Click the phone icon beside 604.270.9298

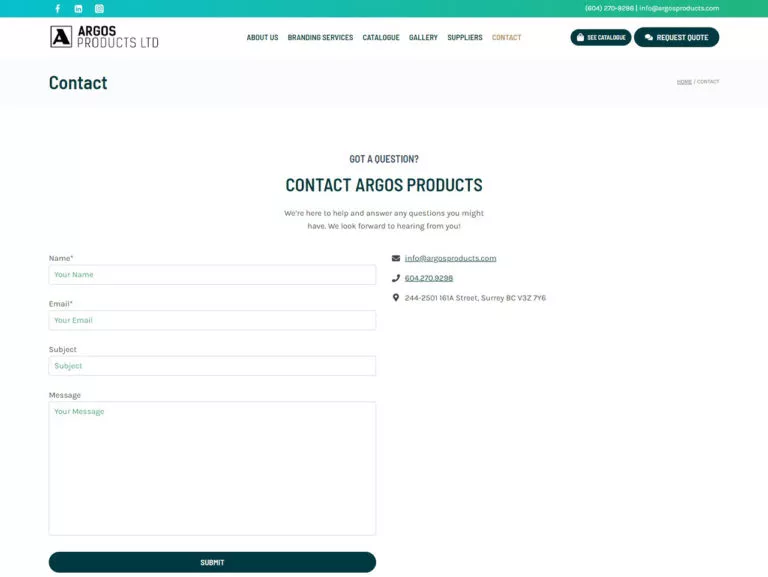click(x=396, y=278)
